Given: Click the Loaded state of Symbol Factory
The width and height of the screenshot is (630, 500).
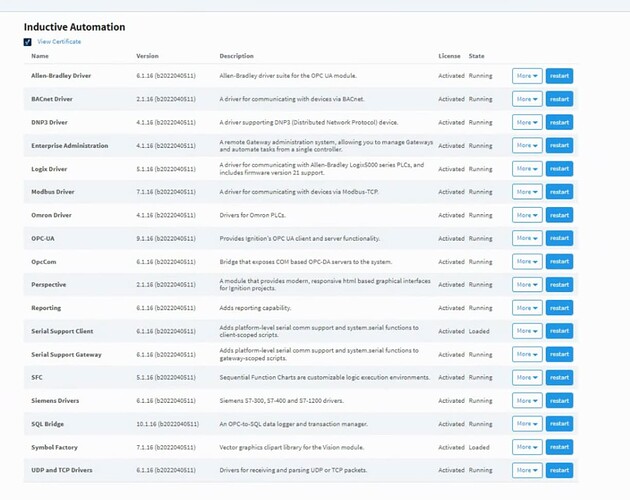Looking at the screenshot, I should click(479, 447).
